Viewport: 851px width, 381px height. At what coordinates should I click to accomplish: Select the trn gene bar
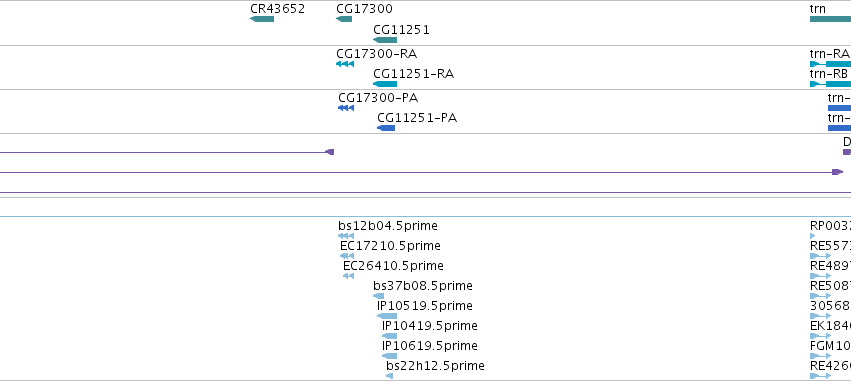(830, 19)
